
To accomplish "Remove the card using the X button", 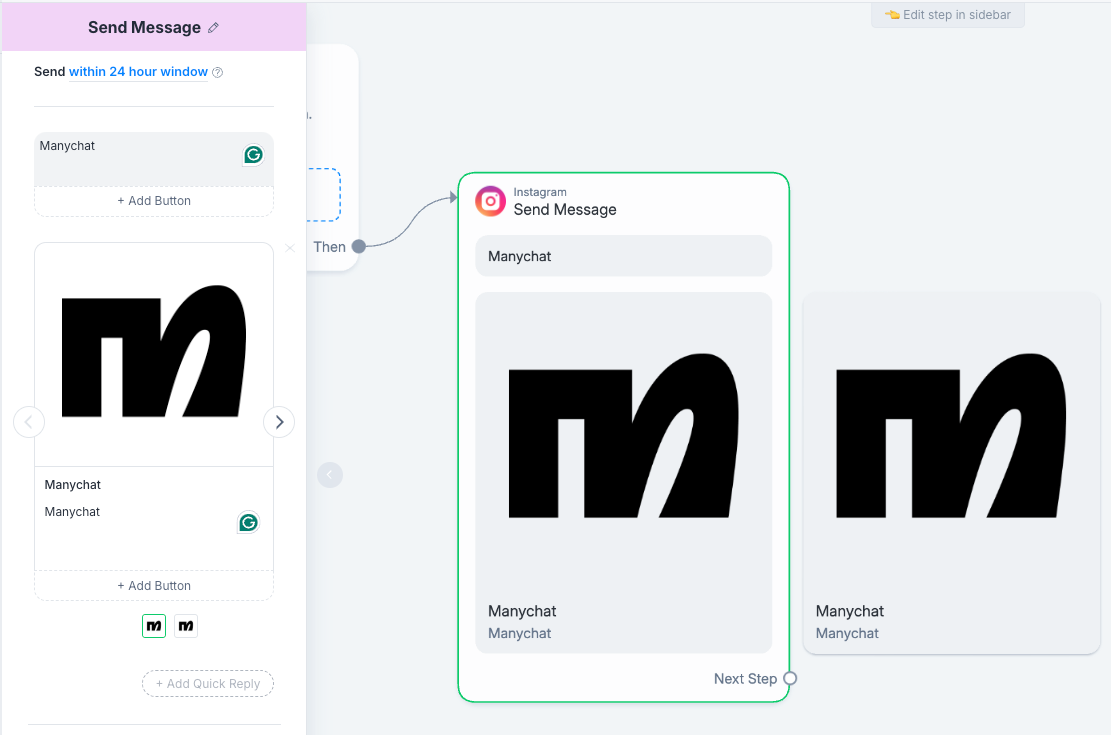I will [x=289, y=247].
